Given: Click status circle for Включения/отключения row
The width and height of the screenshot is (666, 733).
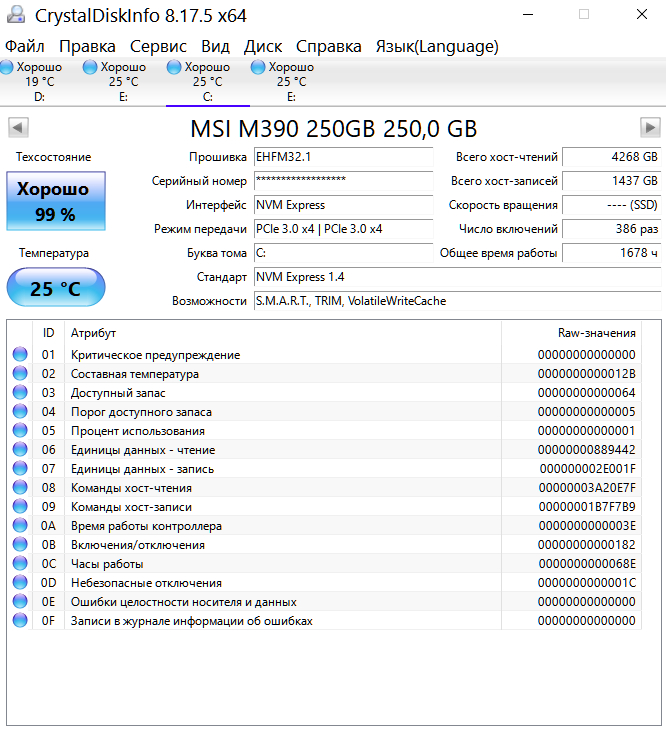Looking at the screenshot, I should point(20,545).
